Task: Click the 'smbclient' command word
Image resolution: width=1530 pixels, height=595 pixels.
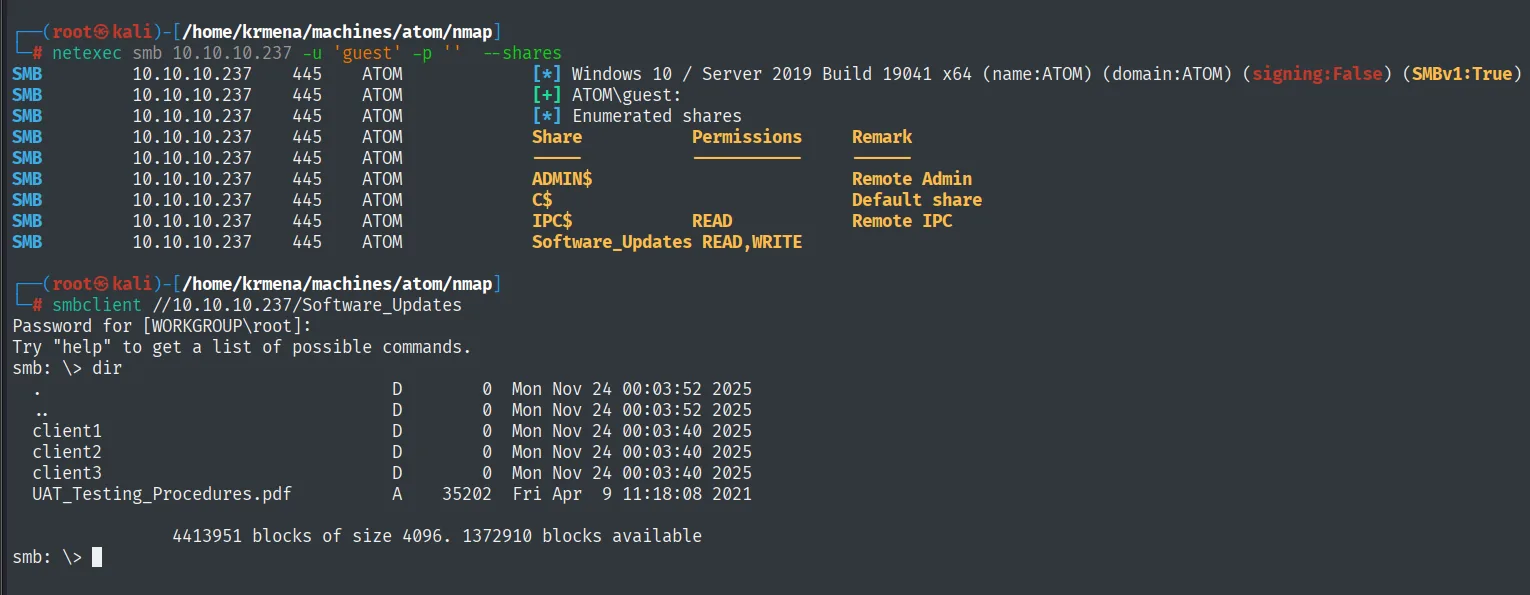Action: coord(97,305)
